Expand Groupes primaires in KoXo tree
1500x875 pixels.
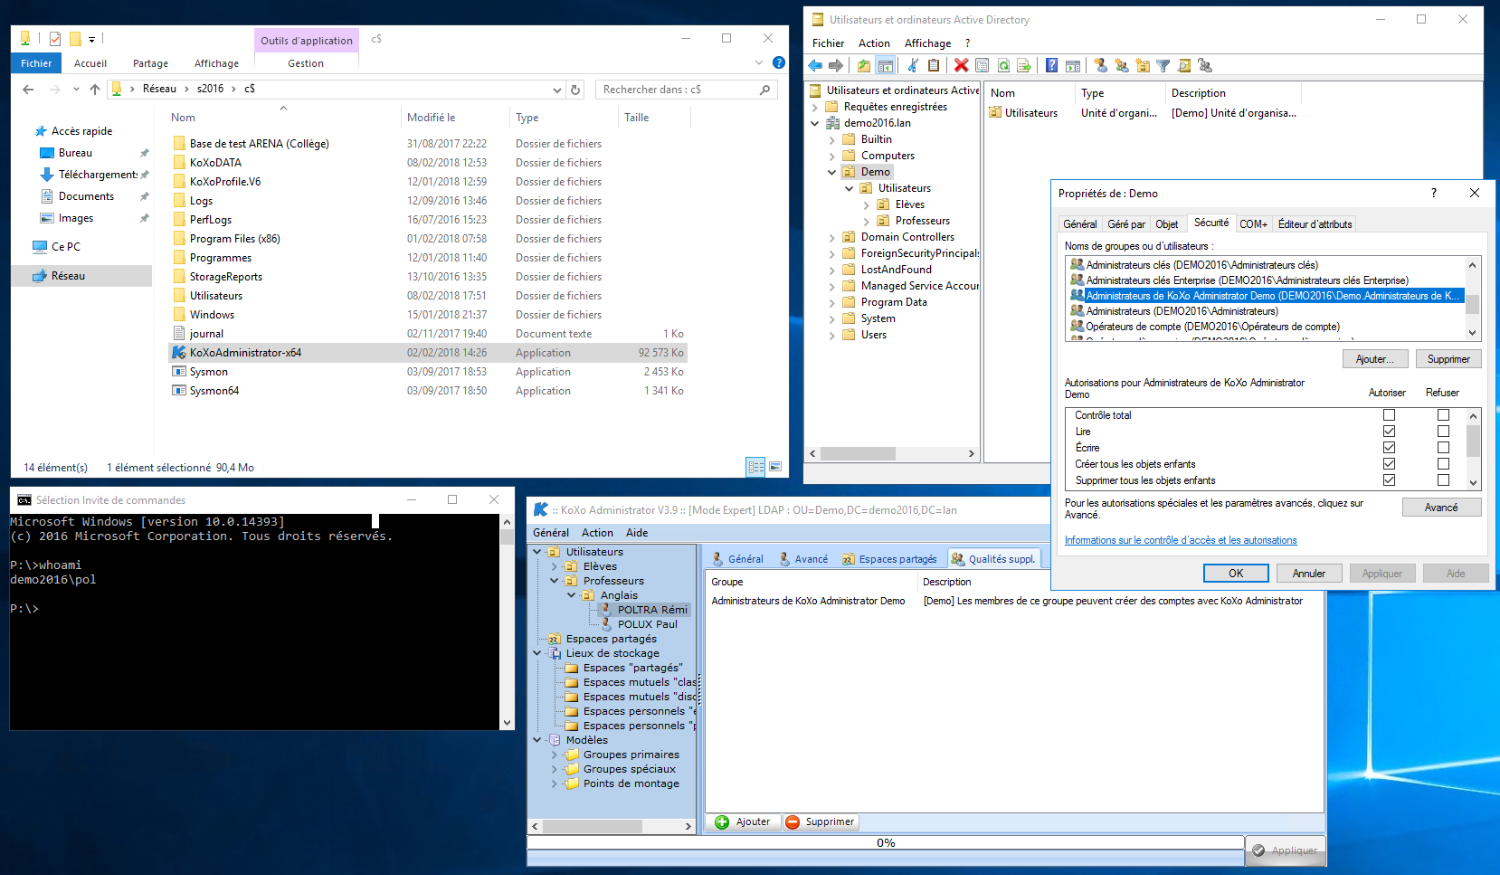[x=555, y=755]
